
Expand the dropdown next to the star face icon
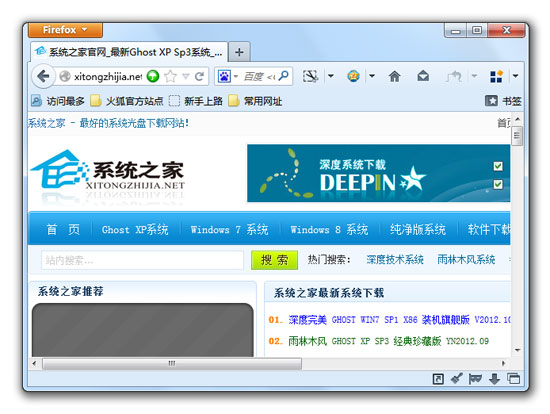pyautogui.click(x=372, y=76)
